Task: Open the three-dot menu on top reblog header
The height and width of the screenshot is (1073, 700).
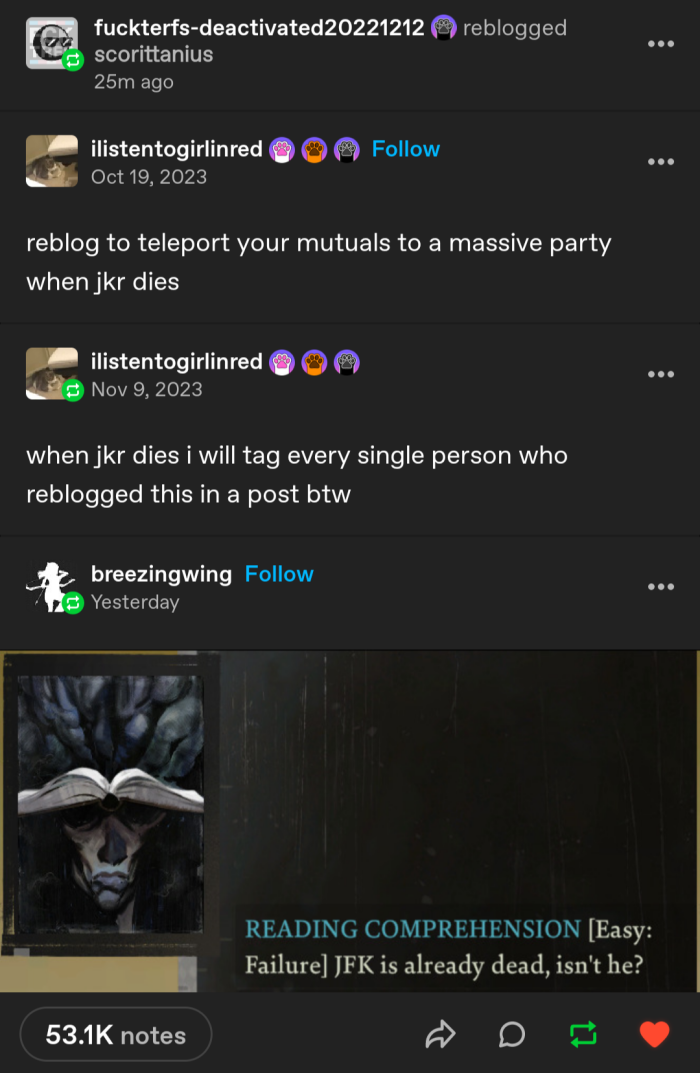Action: [660, 44]
